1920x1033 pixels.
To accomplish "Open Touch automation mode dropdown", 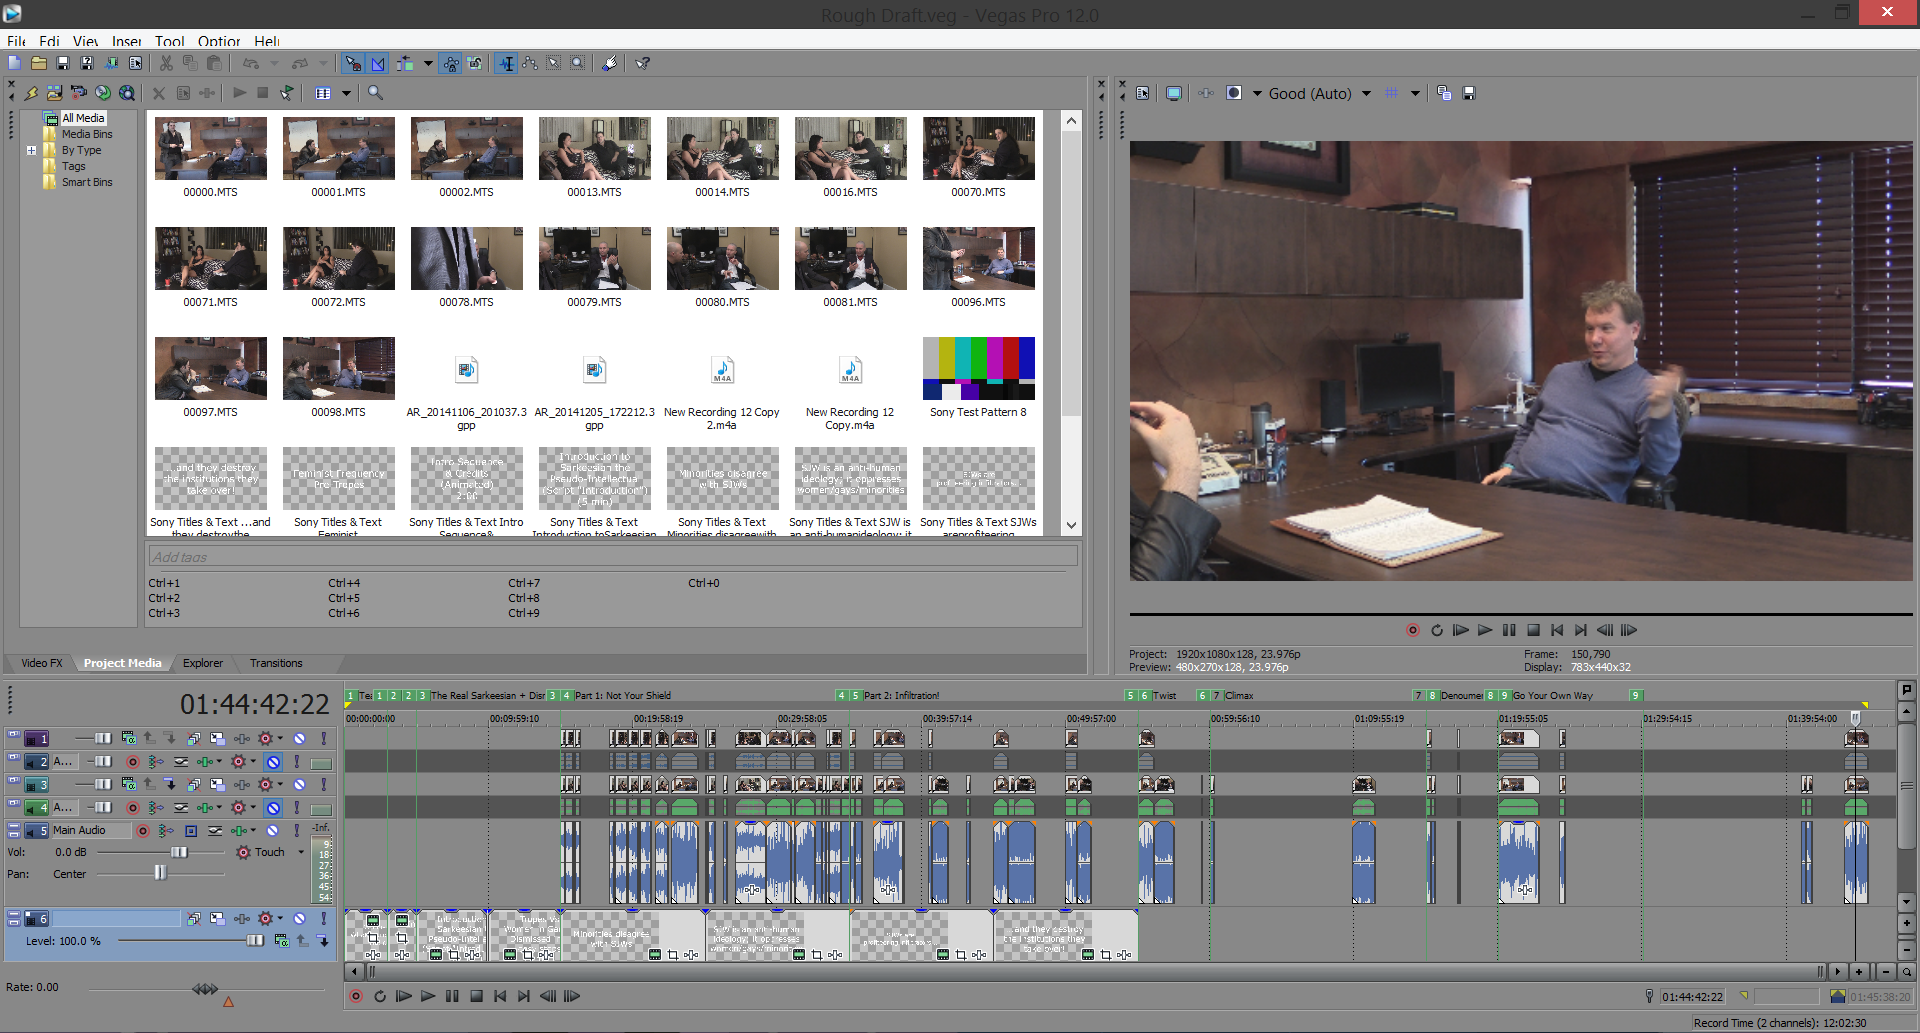I will click(x=301, y=853).
